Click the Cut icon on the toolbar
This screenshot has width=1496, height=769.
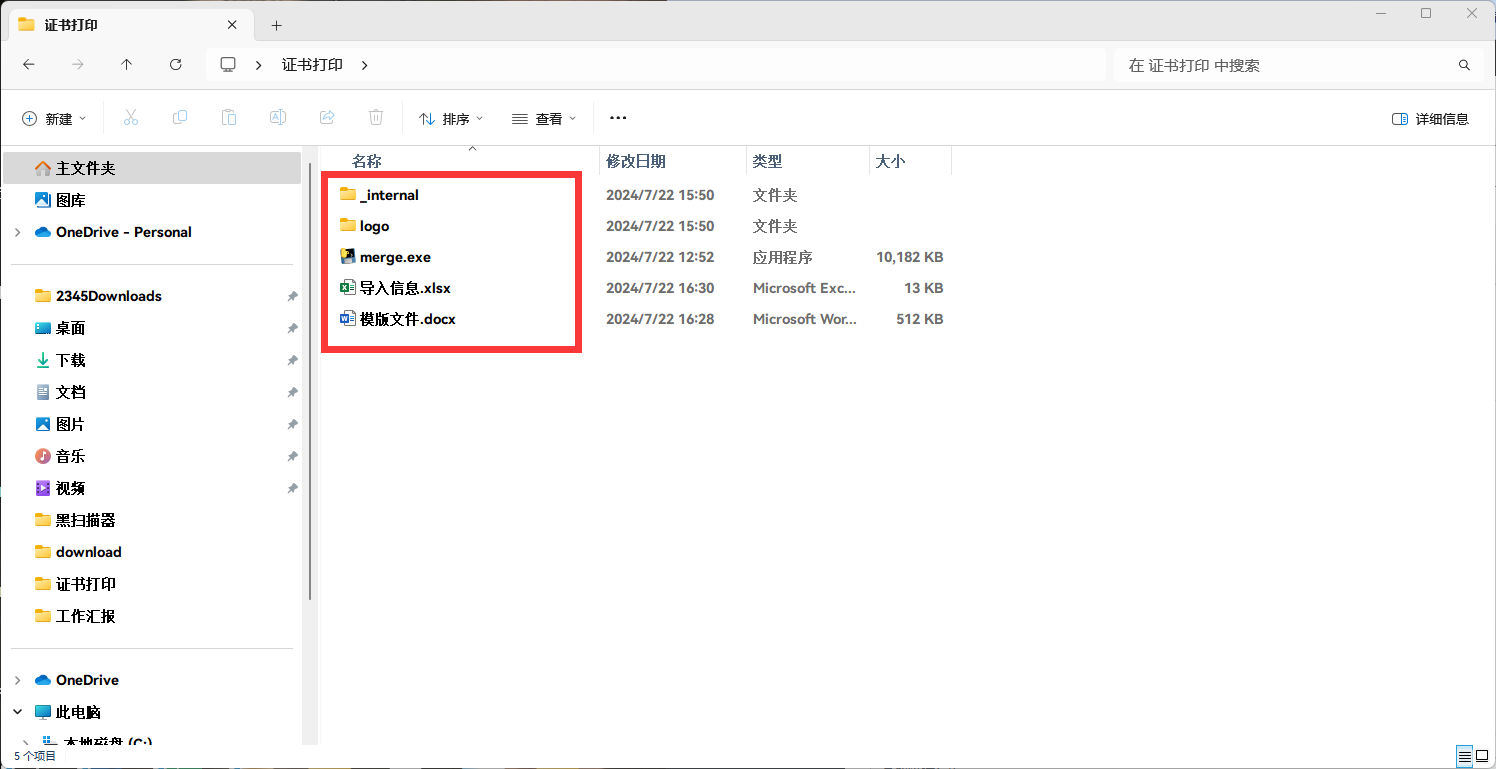tap(131, 117)
